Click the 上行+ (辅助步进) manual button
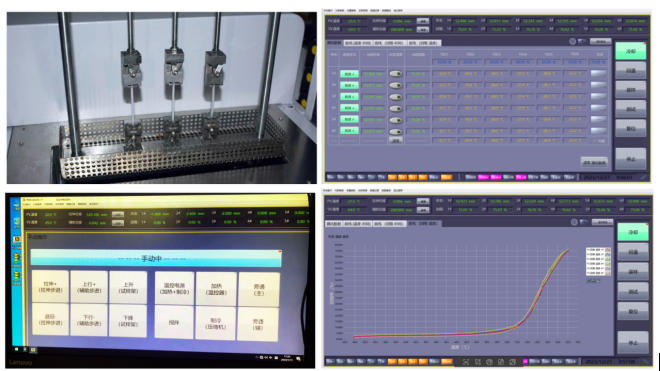This screenshot has height=371, width=660. (89, 287)
